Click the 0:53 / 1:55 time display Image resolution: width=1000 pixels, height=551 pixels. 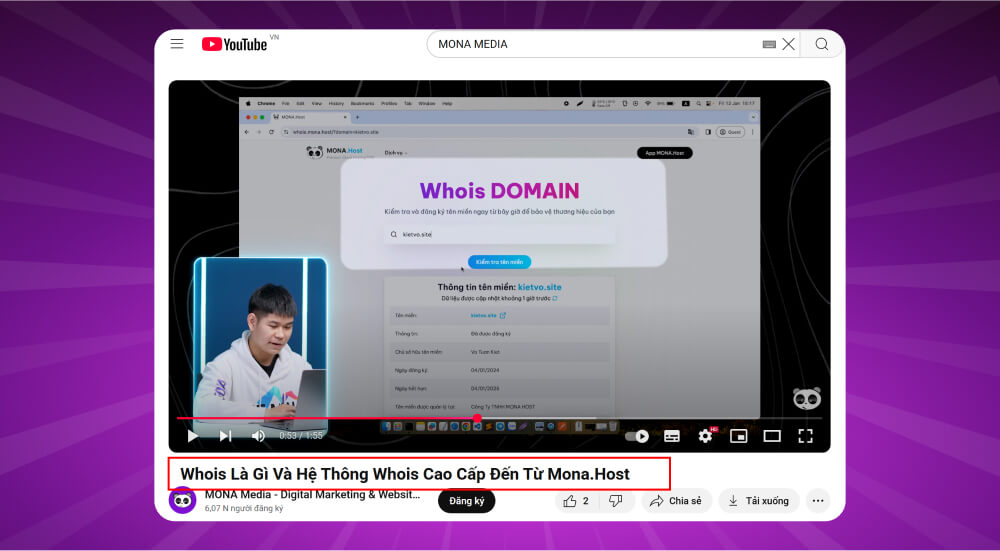pos(301,436)
